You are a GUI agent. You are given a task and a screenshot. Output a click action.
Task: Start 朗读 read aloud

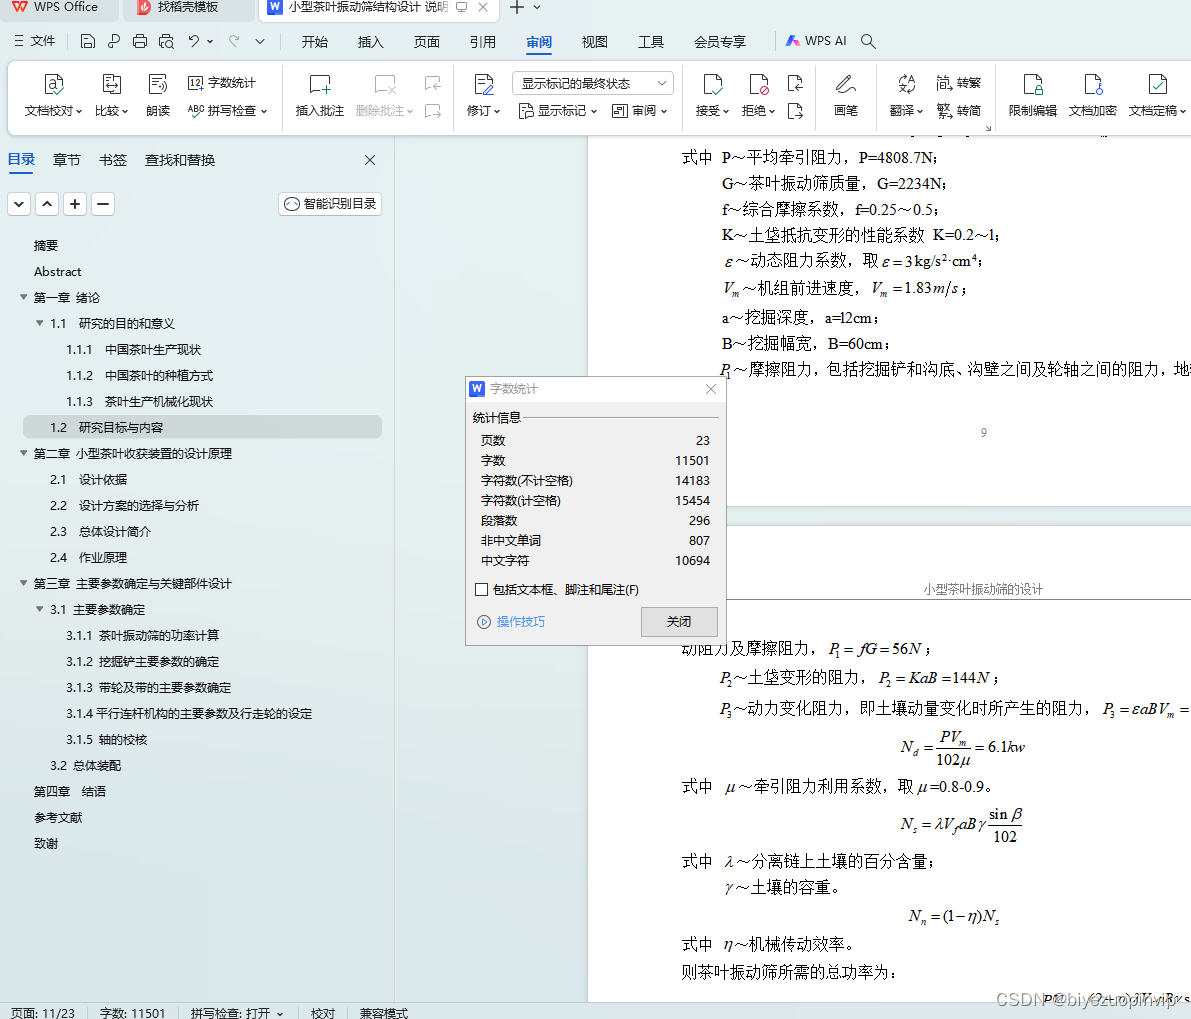point(158,96)
